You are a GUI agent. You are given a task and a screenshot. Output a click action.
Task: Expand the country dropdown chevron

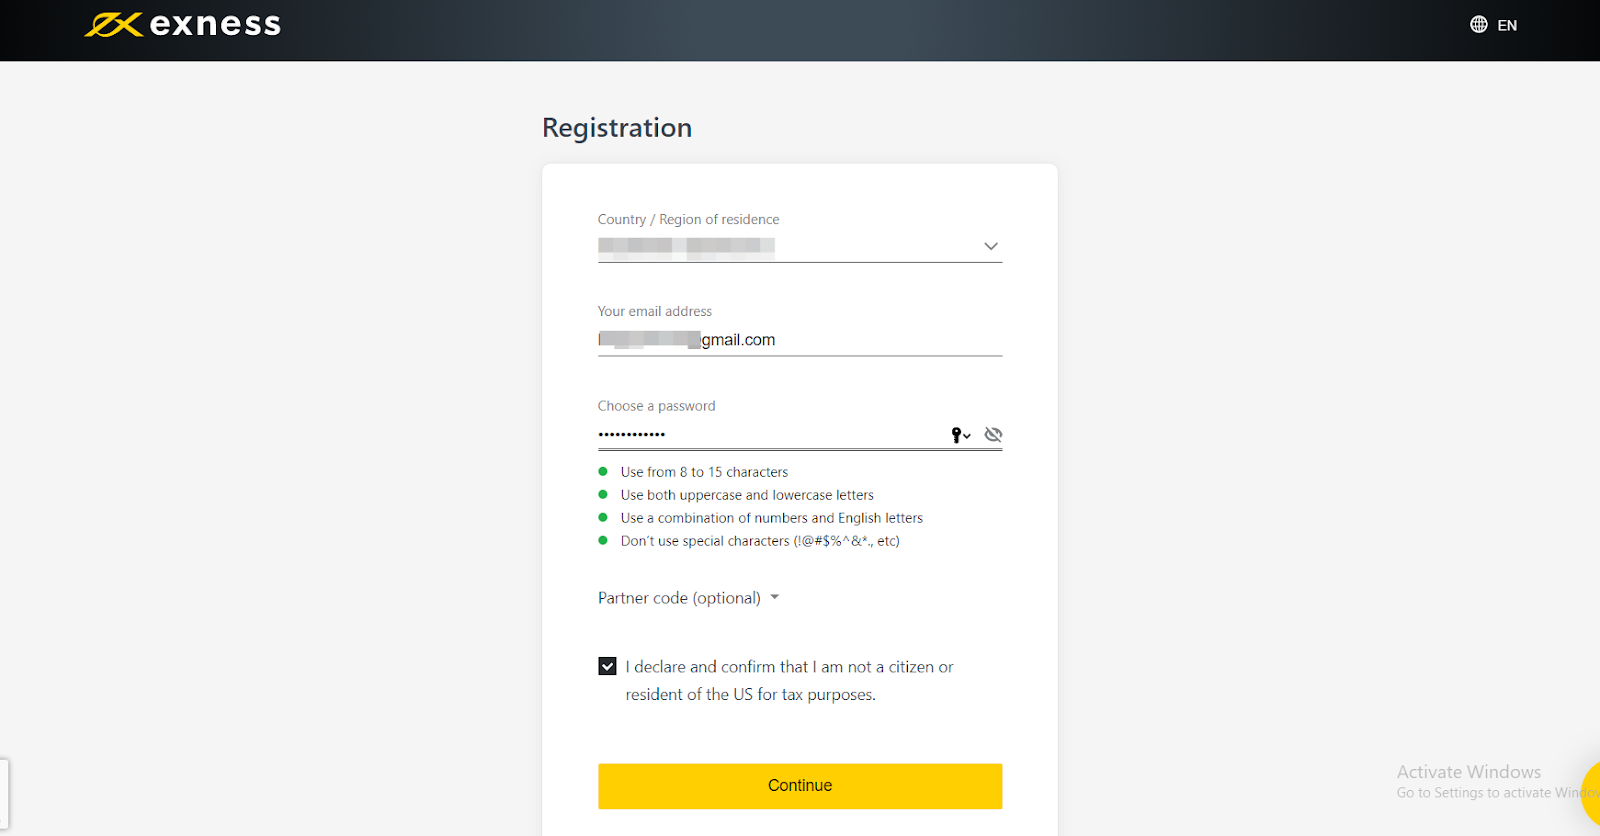pos(990,246)
